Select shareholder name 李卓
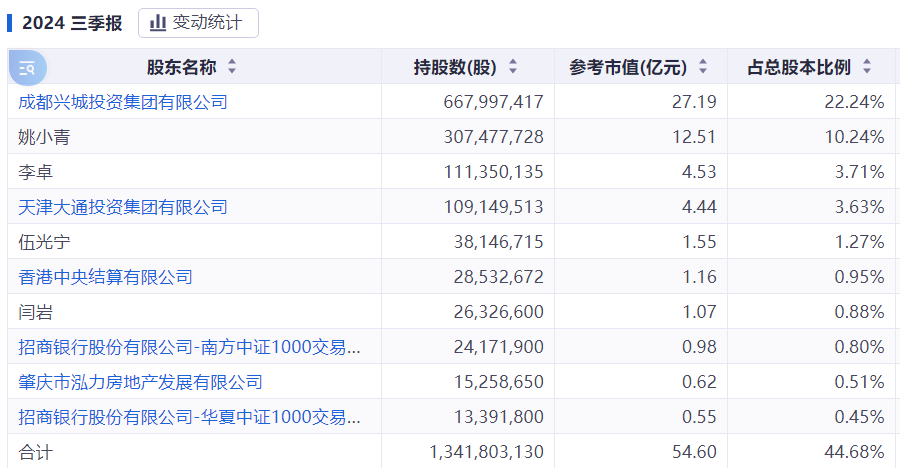Viewport: 900px width, 468px height. (x=36, y=172)
